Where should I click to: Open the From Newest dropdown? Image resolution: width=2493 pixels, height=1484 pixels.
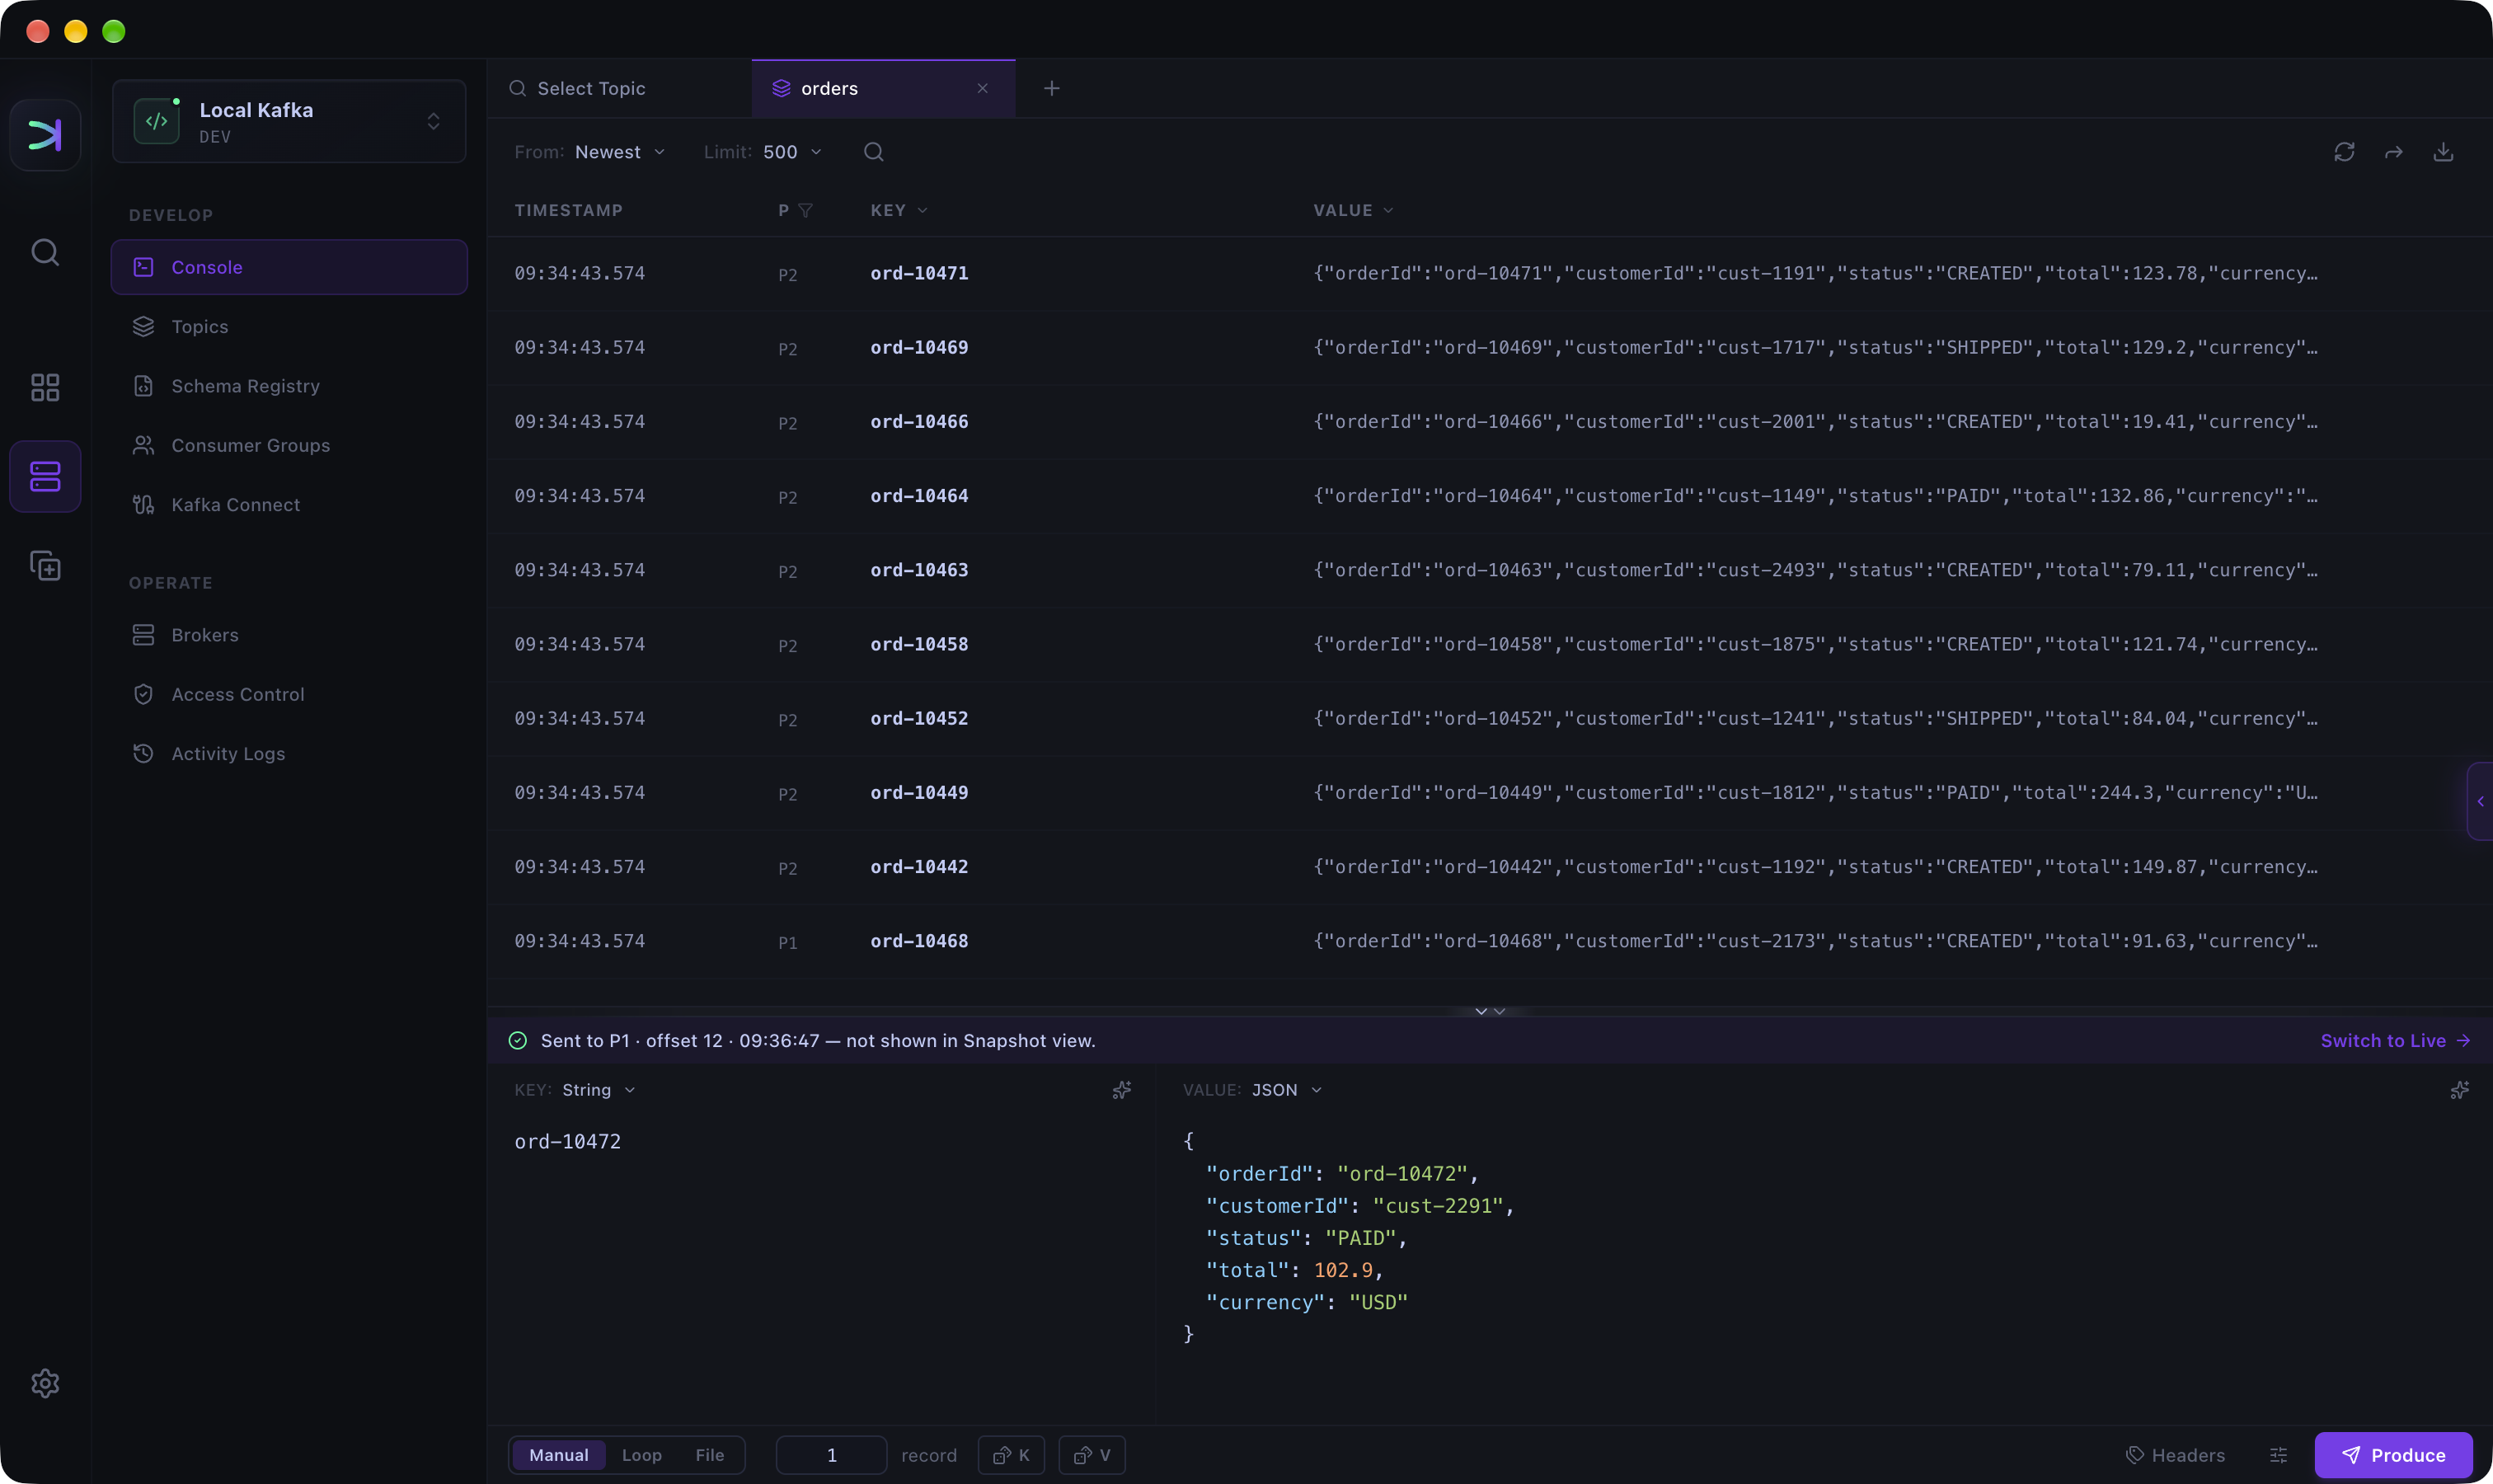619,152
